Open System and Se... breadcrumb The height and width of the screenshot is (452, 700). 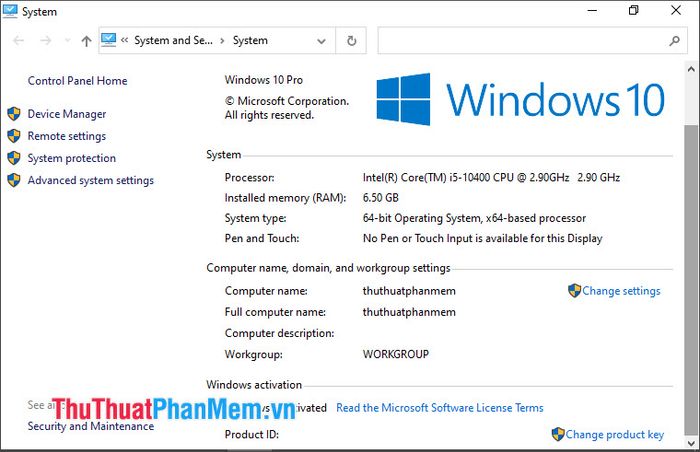[x=173, y=40]
